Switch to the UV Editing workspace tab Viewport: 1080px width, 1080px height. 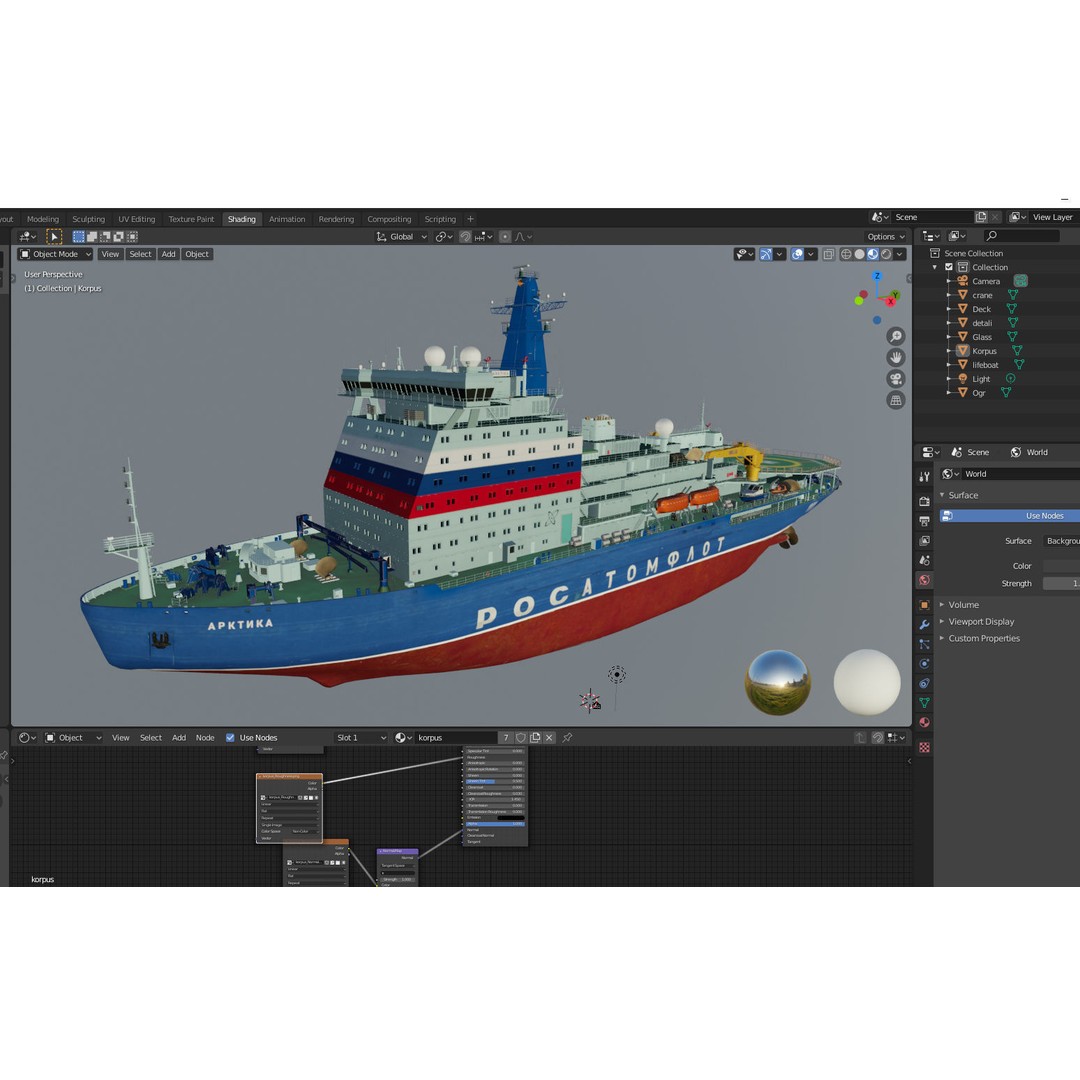point(136,219)
